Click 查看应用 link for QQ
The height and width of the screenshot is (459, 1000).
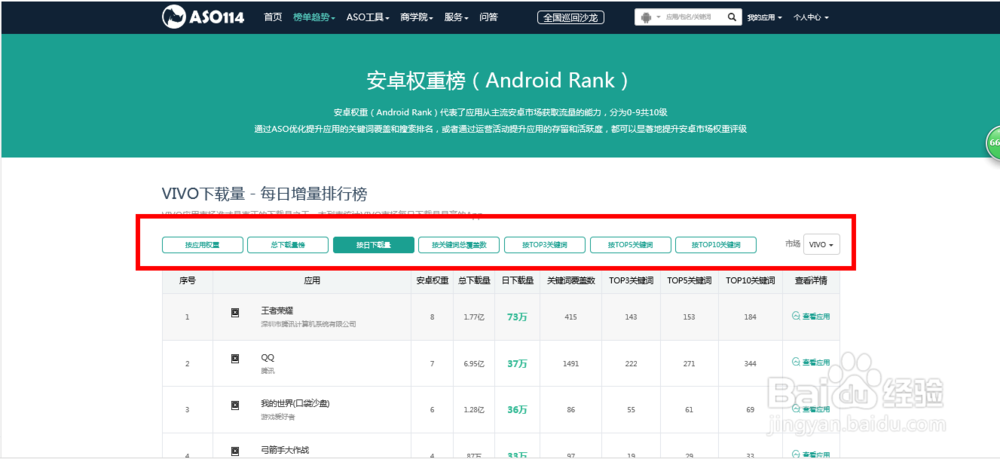tap(811, 362)
